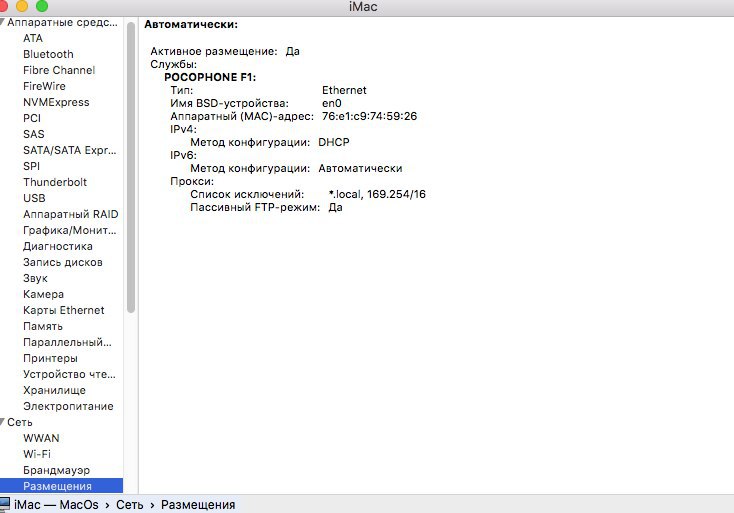Click the Активное размещение label

click(214, 51)
